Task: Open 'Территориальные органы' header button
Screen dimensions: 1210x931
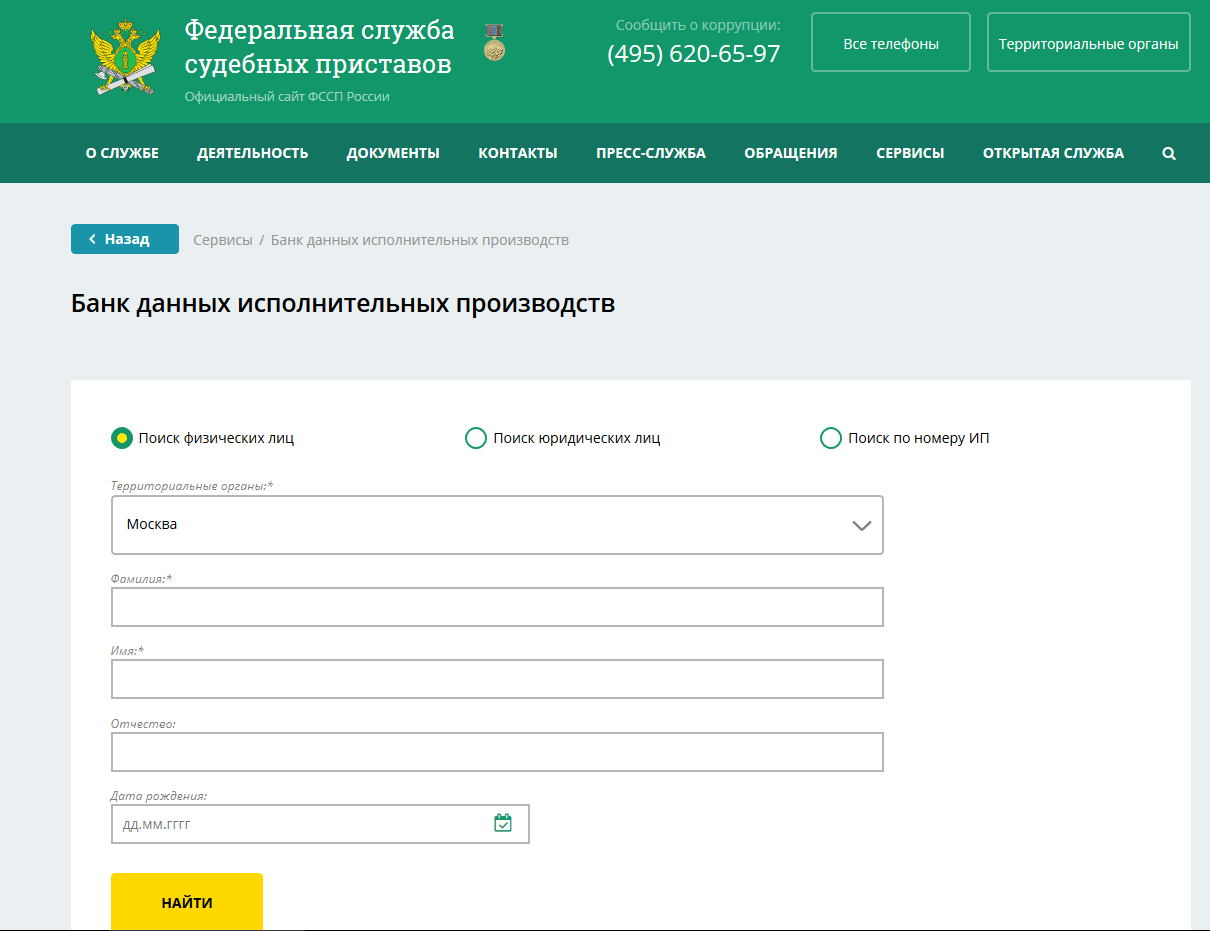Action: [1088, 43]
